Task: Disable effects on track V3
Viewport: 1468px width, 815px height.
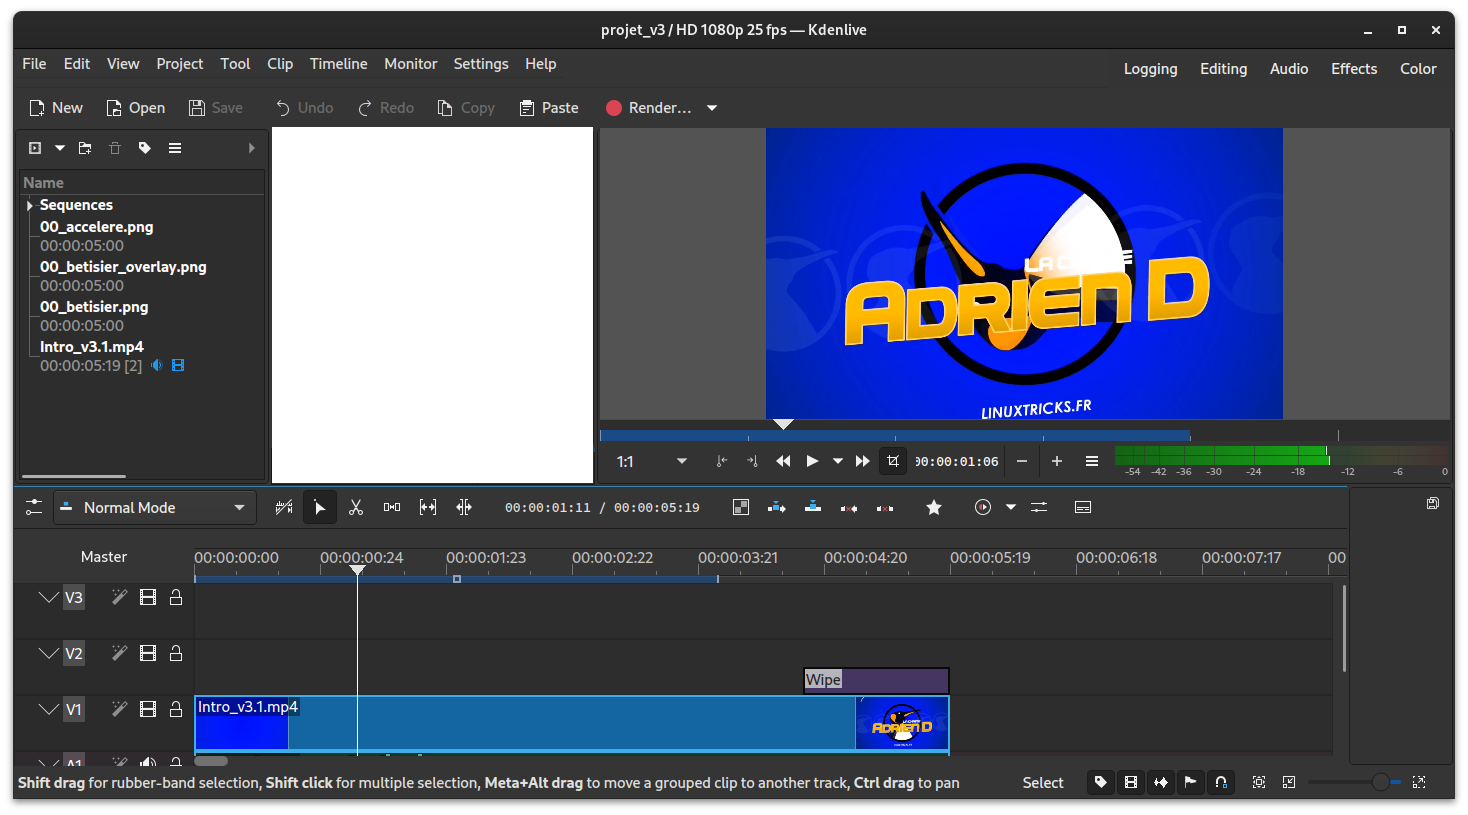Action: [119, 598]
